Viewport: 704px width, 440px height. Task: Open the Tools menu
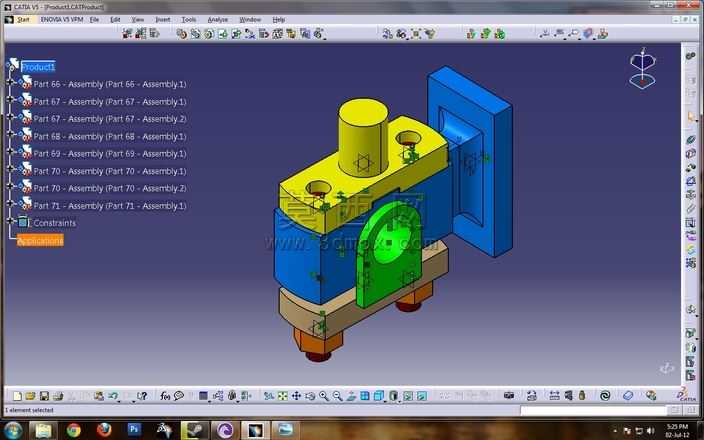coord(189,20)
